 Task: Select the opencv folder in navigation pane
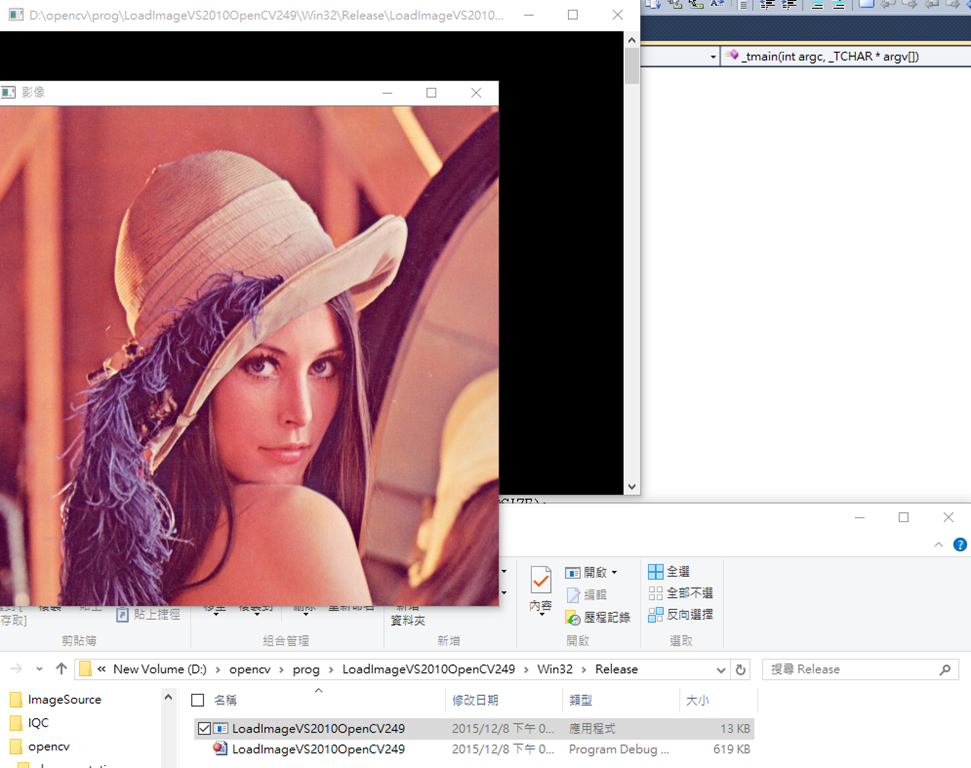49,746
